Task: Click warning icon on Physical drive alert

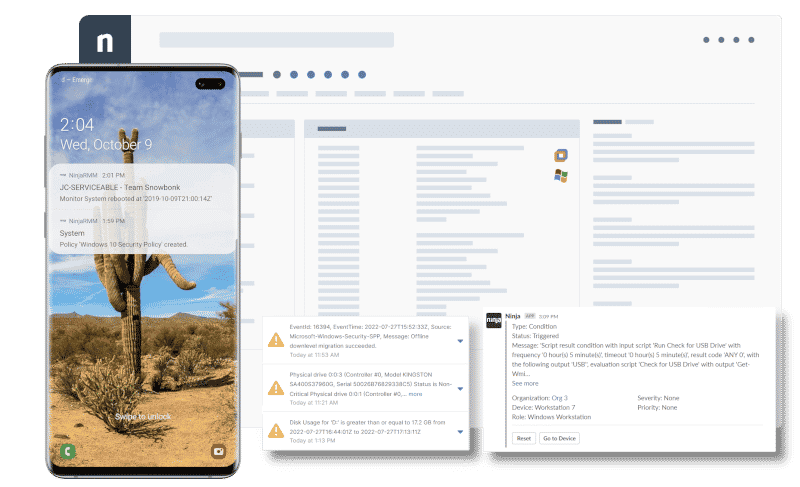Action: 275,387
